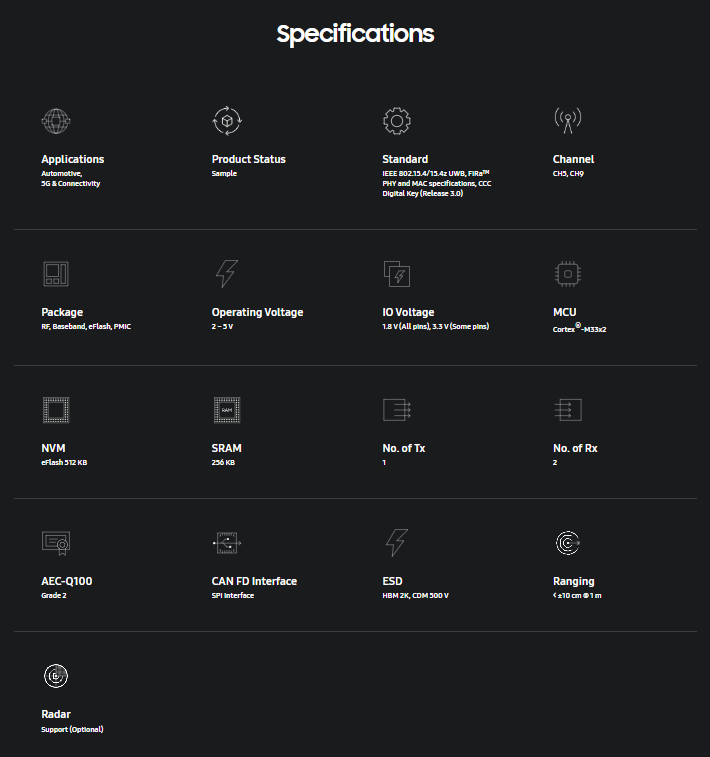Select the NVM memory chip icon
The width and height of the screenshot is (710, 757).
(56, 410)
